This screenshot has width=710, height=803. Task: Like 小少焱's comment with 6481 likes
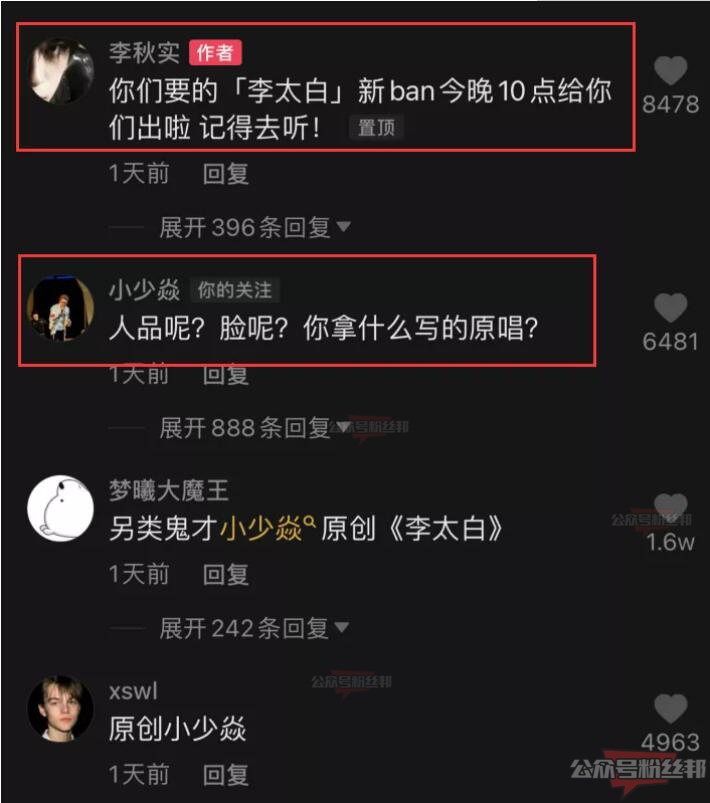coord(671,308)
